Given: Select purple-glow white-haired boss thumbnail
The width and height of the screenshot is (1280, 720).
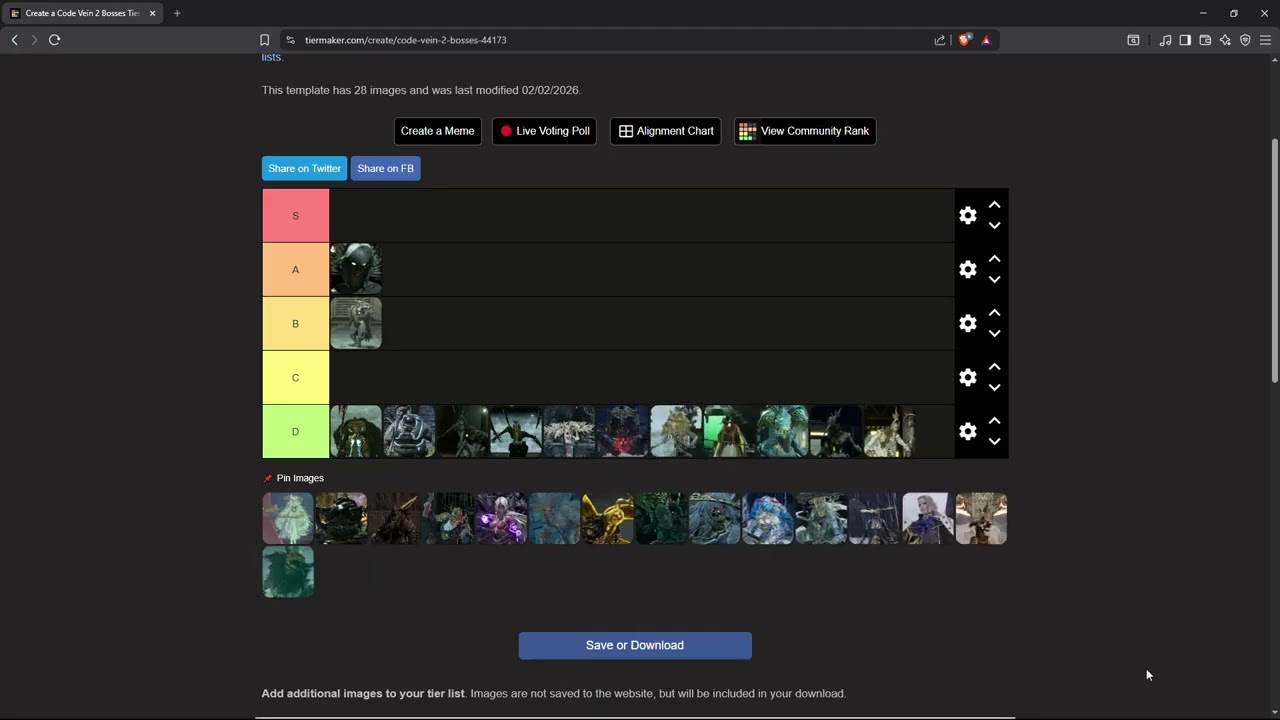Looking at the screenshot, I should pyautogui.click(x=501, y=518).
